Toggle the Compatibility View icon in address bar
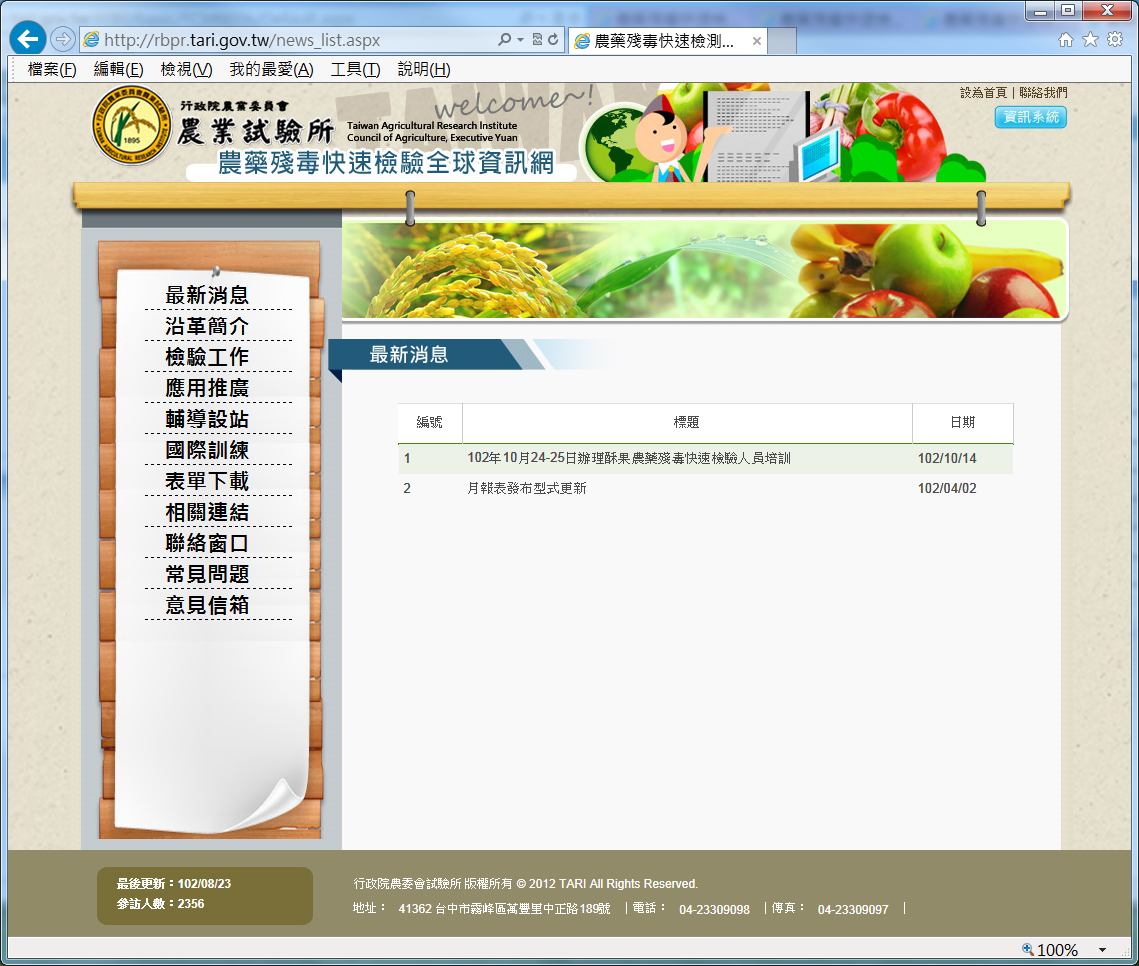Screen dimensions: 1139x966 [x=537, y=40]
